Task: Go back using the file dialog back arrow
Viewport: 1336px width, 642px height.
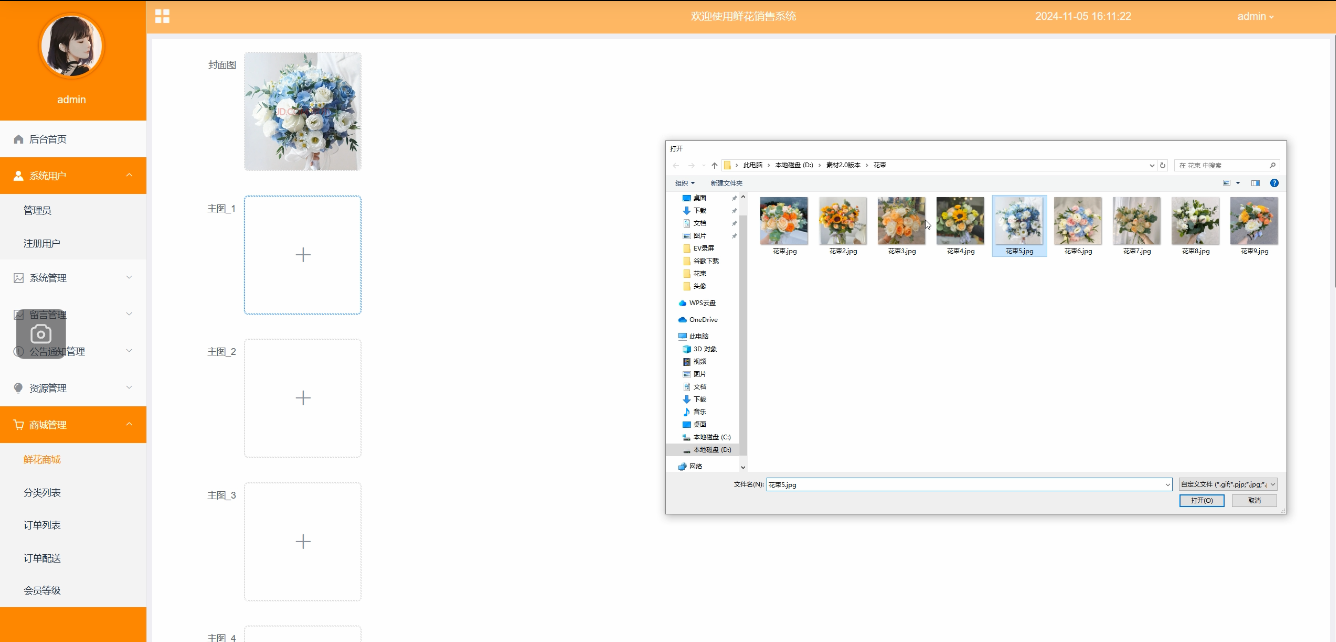Action: tap(676, 165)
